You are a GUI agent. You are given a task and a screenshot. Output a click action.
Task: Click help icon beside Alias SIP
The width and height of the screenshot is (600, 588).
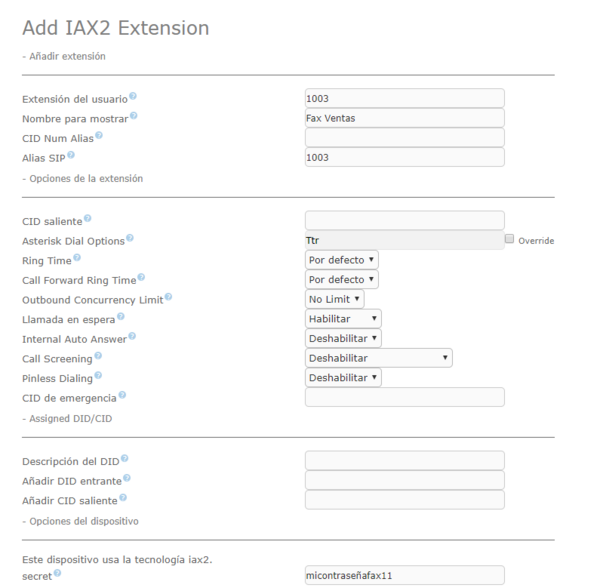click(x=71, y=155)
